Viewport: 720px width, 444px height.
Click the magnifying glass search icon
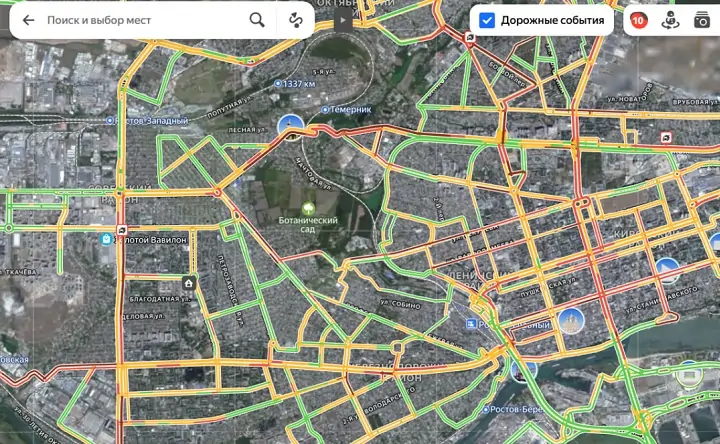[x=257, y=20]
